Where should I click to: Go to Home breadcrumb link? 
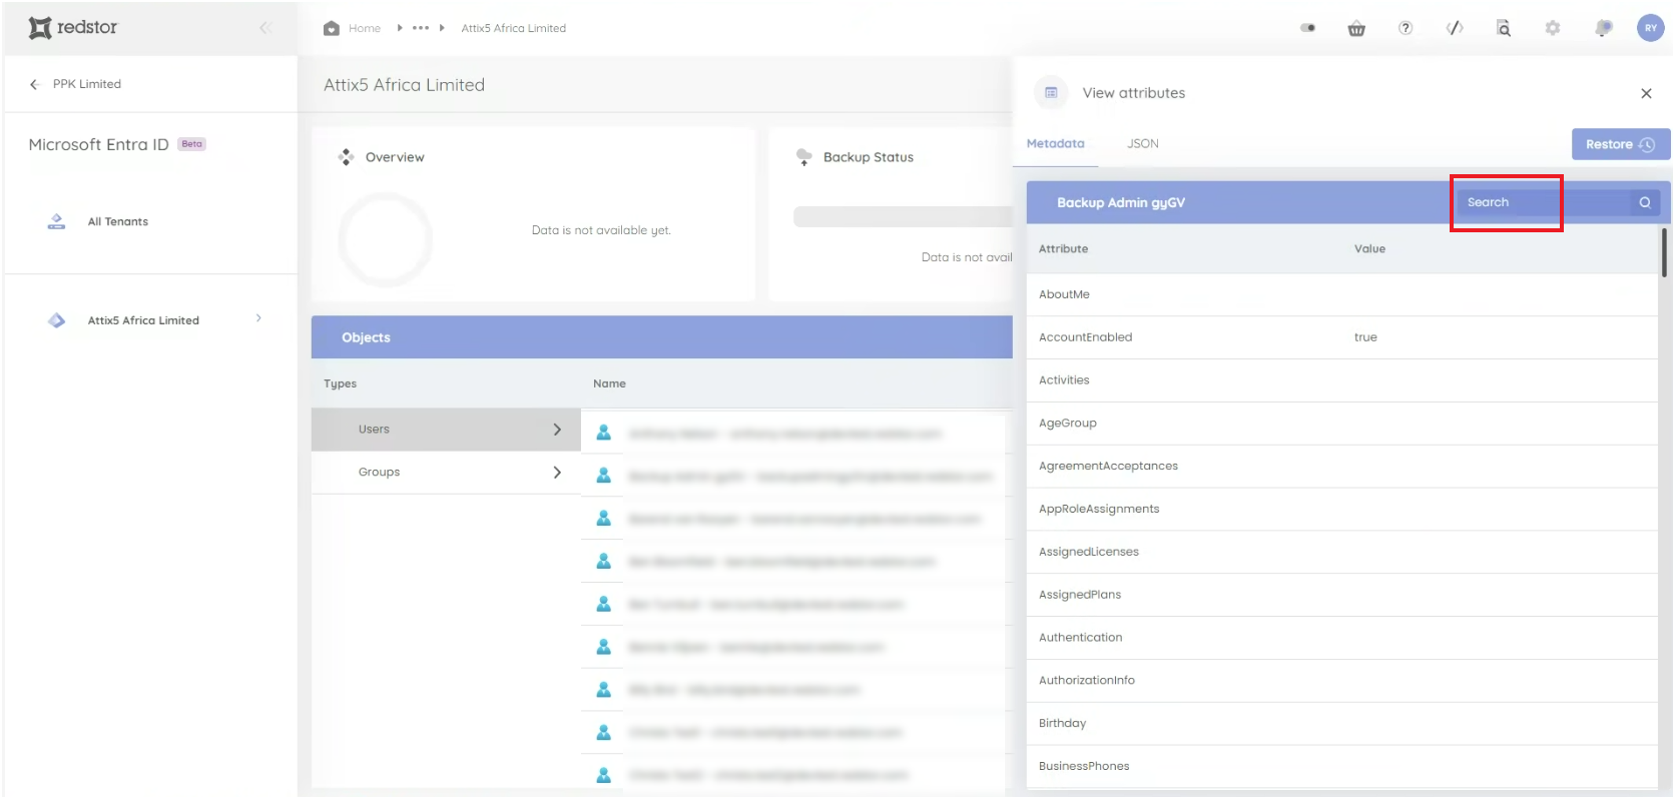pyautogui.click(x=364, y=28)
